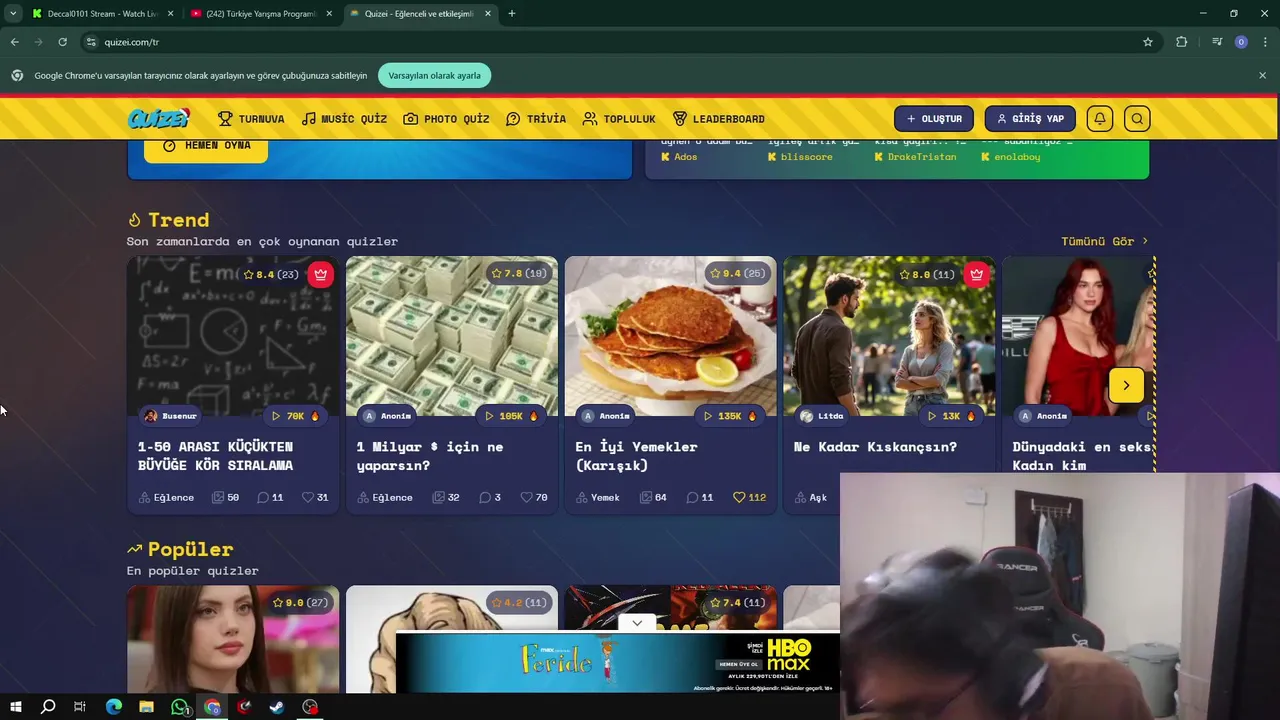Image resolution: width=1280 pixels, height=720 pixels.
Task: Bookmark this page with the star icon
Action: [x=1148, y=42]
